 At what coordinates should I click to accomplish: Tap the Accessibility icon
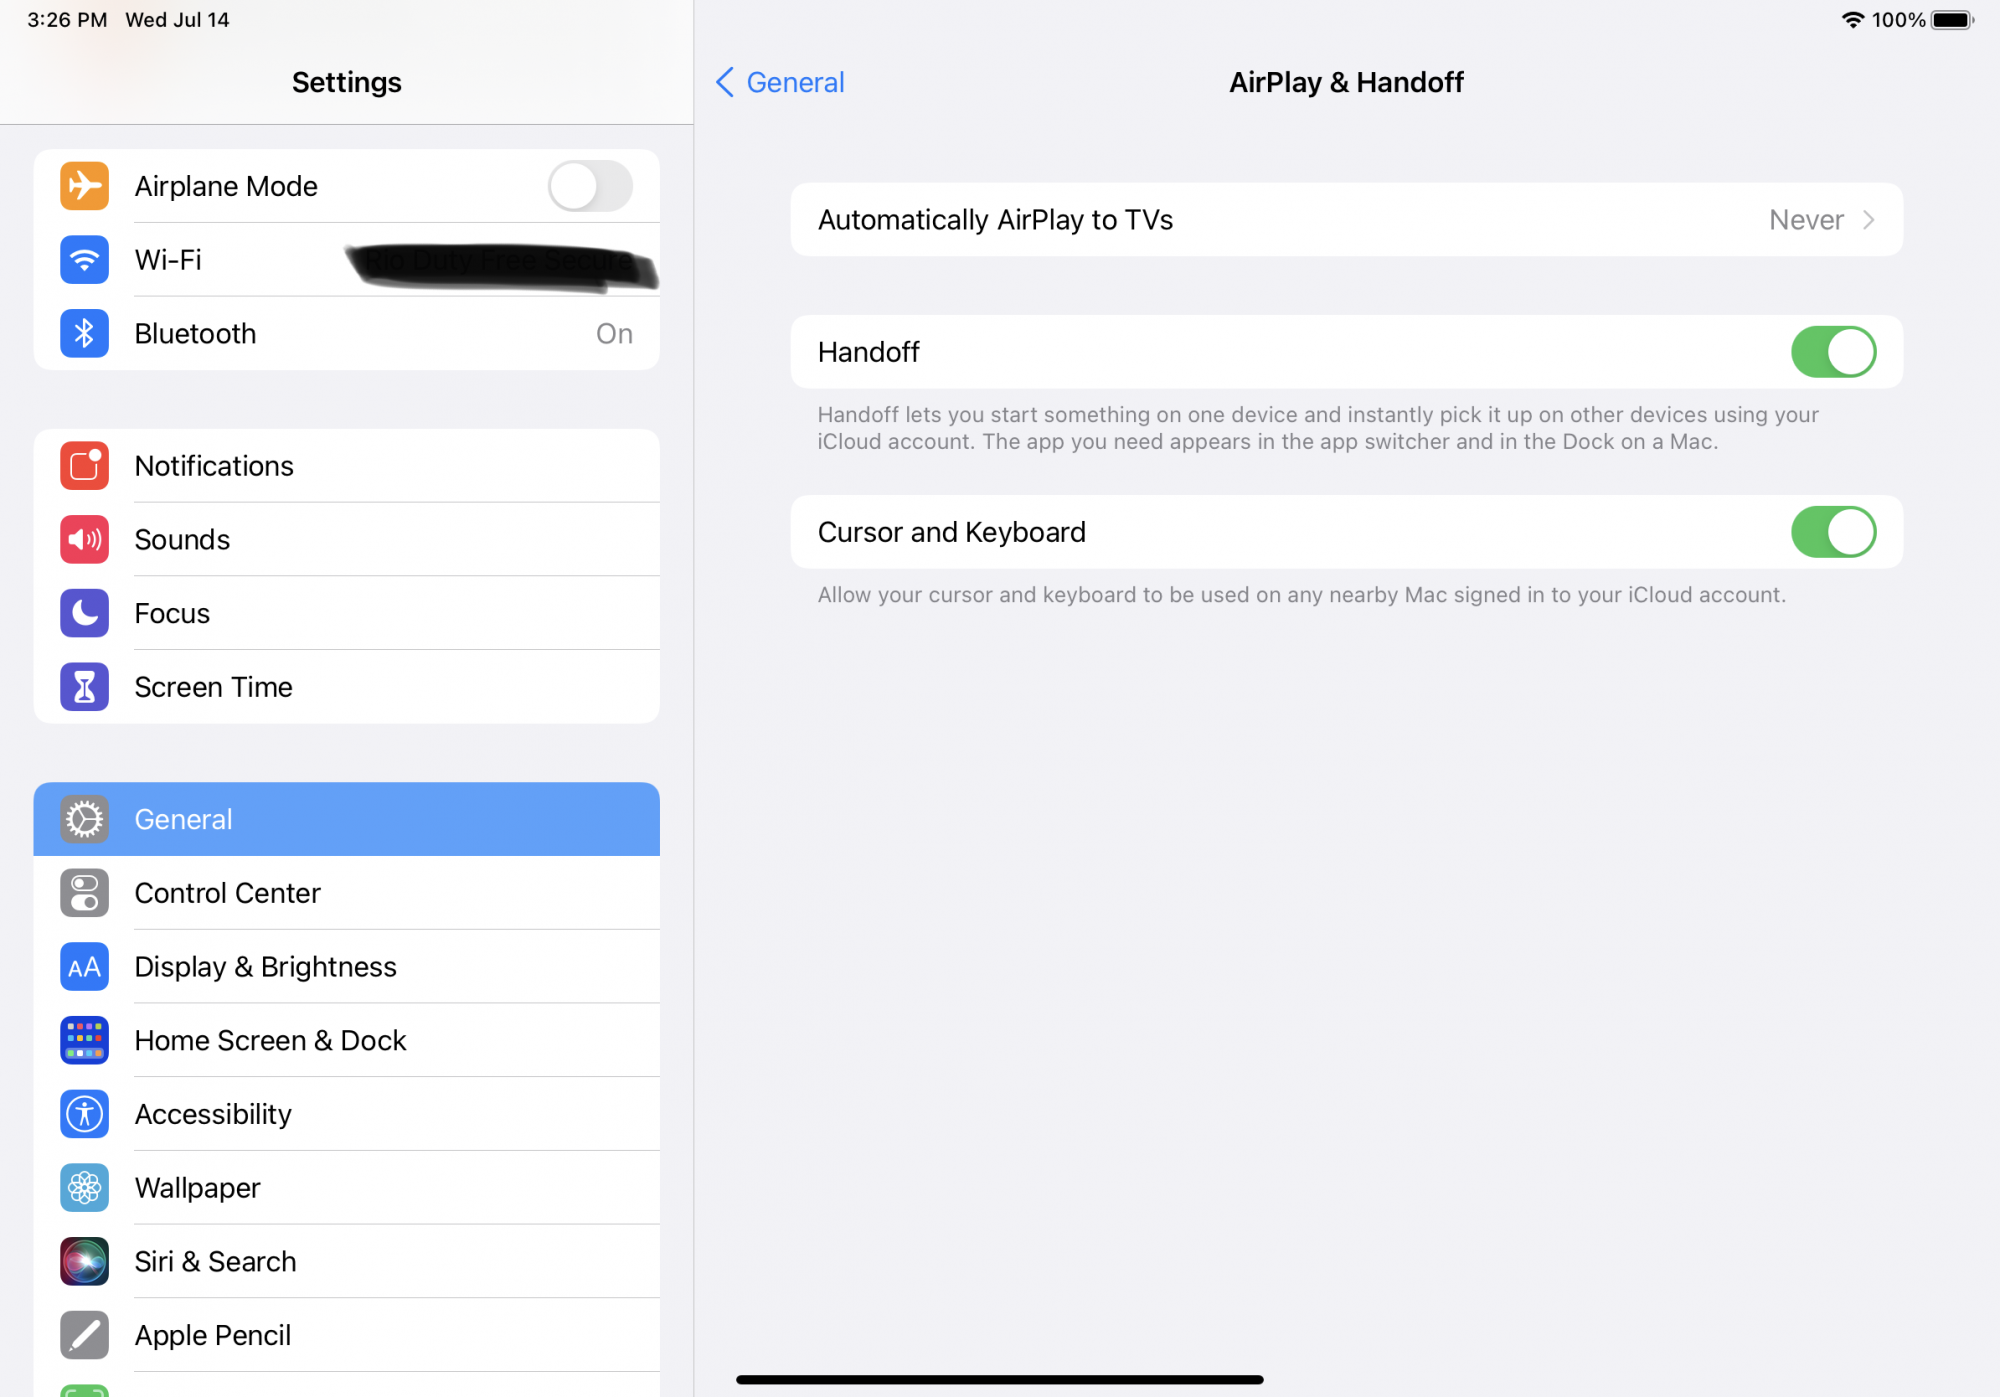point(84,1114)
